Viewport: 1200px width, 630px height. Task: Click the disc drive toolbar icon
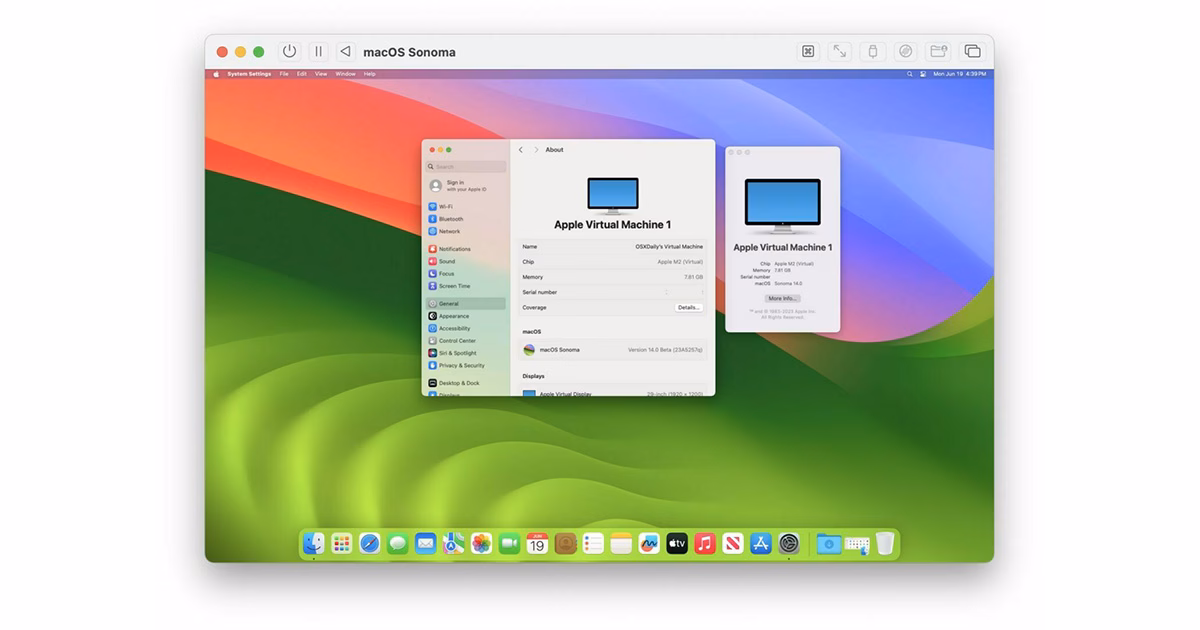tap(905, 51)
